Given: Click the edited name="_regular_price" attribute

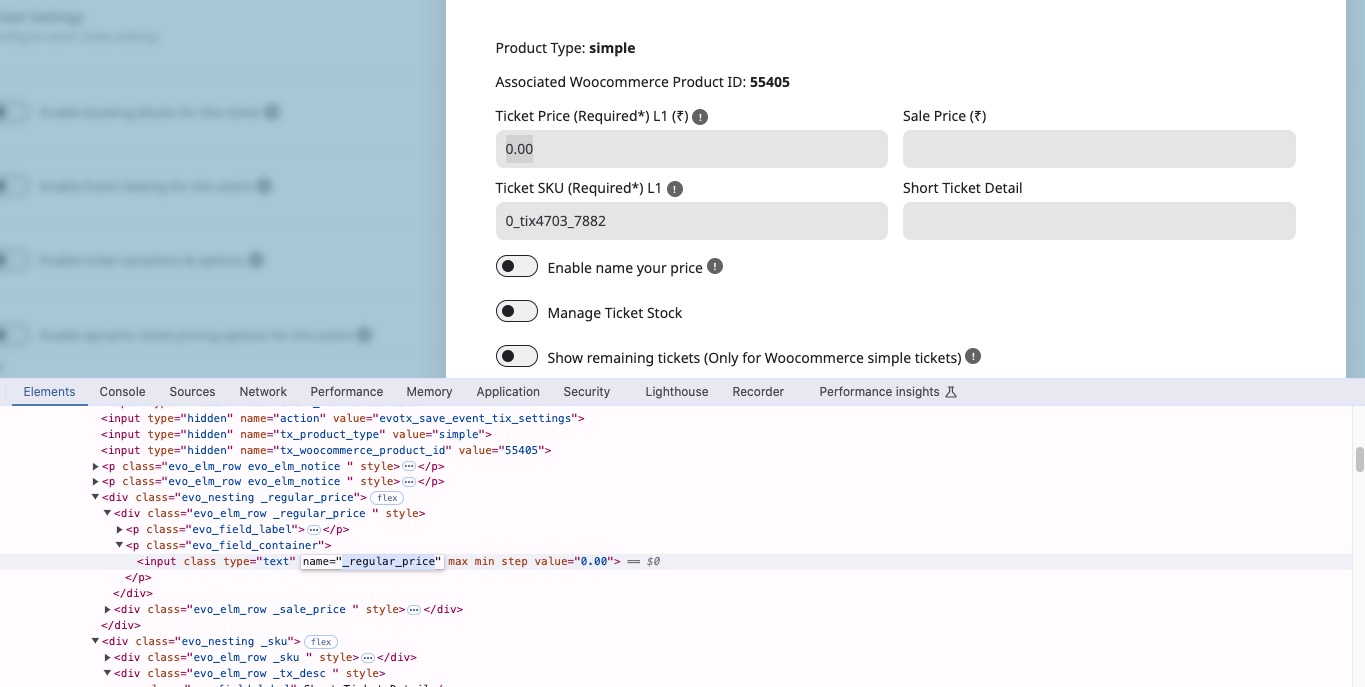Looking at the screenshot, I should pos(371,561).
